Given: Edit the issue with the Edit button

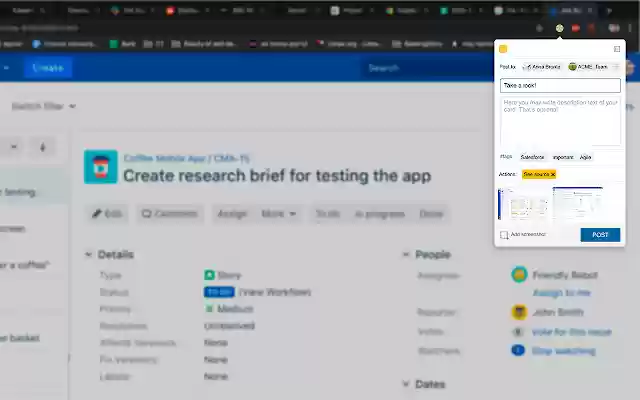Looking at the screenshot, I should coord(107,214).
